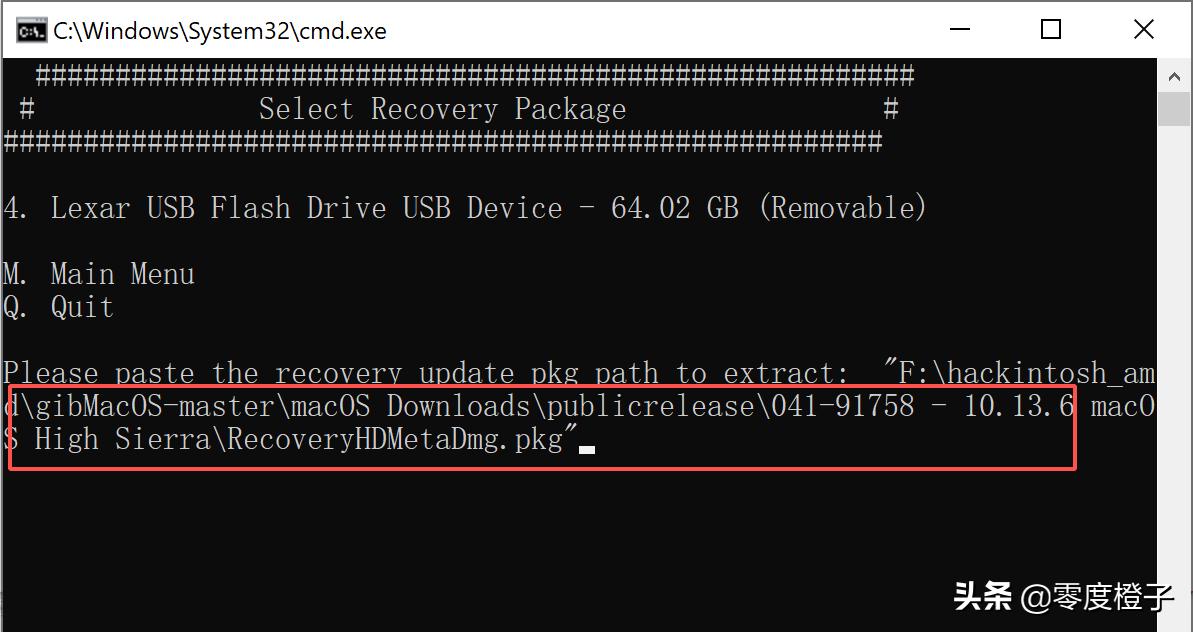Image resolution: width=1193 pixels, height=632 pixels.
Task: Click the Q. Quit option line
Action: (x=60, y=307)
